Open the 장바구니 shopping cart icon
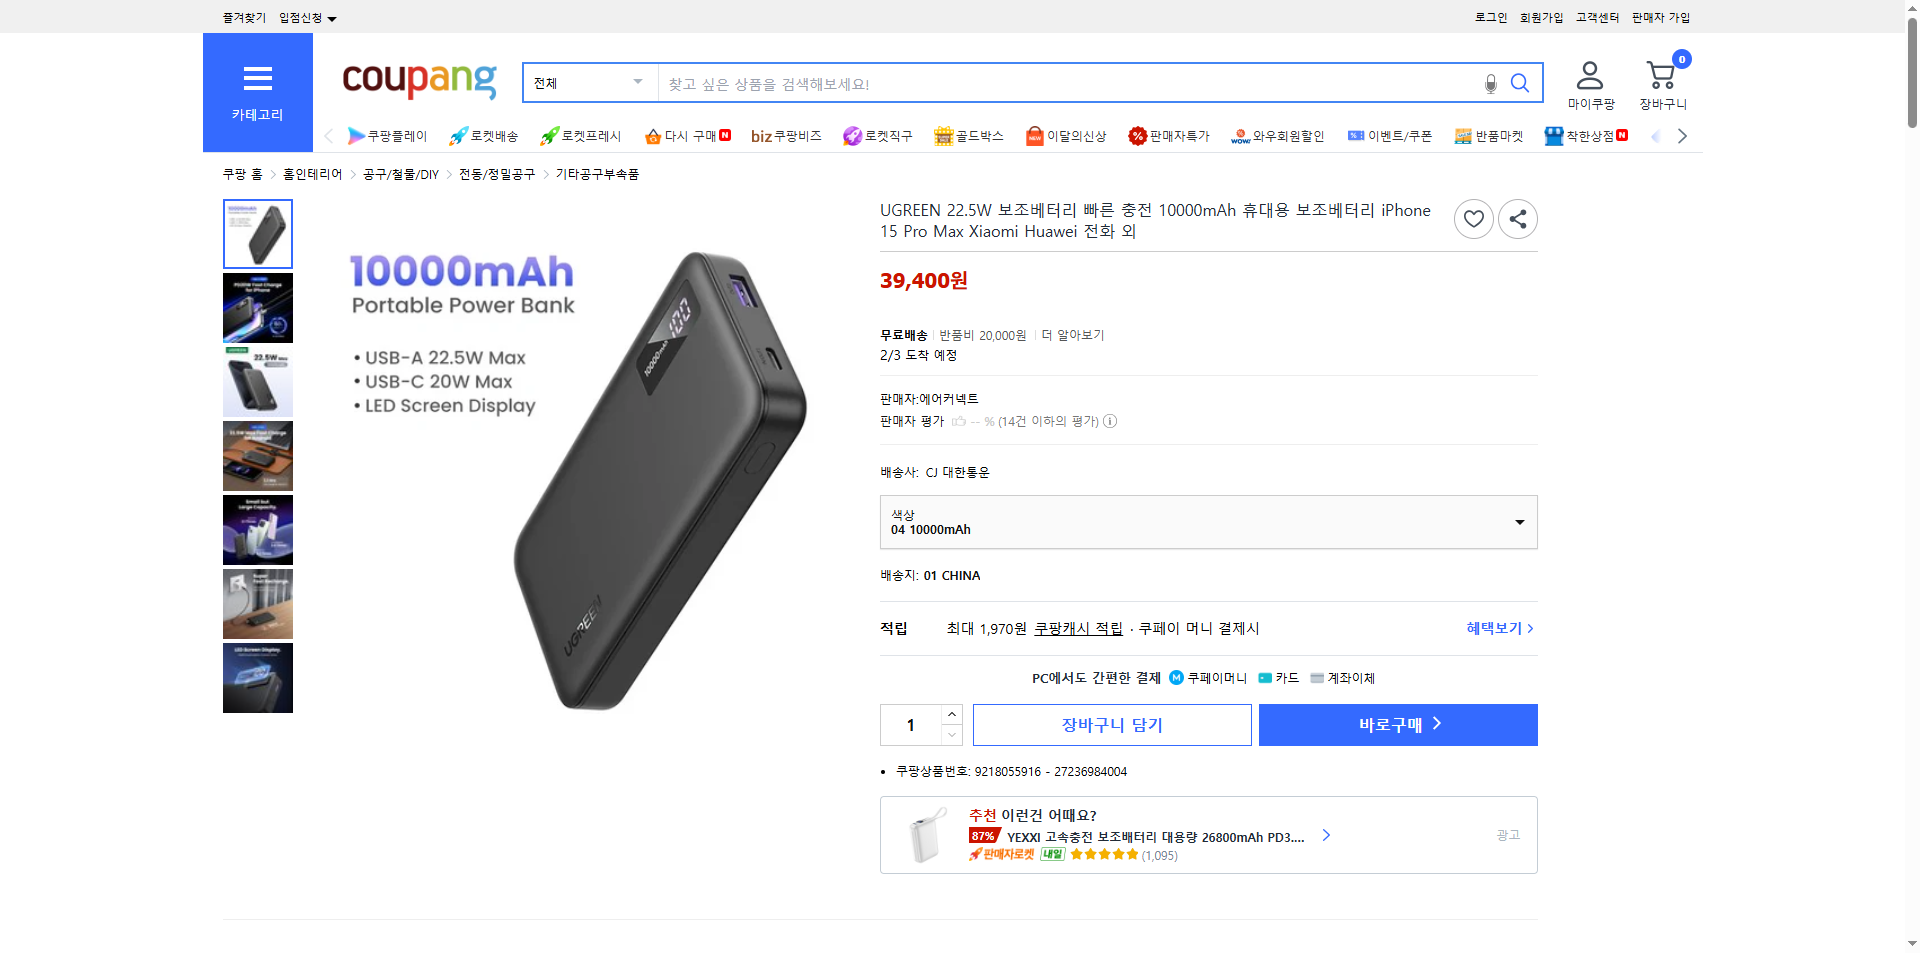This screenshot has height=953, width=1920. pos(1661,75)
